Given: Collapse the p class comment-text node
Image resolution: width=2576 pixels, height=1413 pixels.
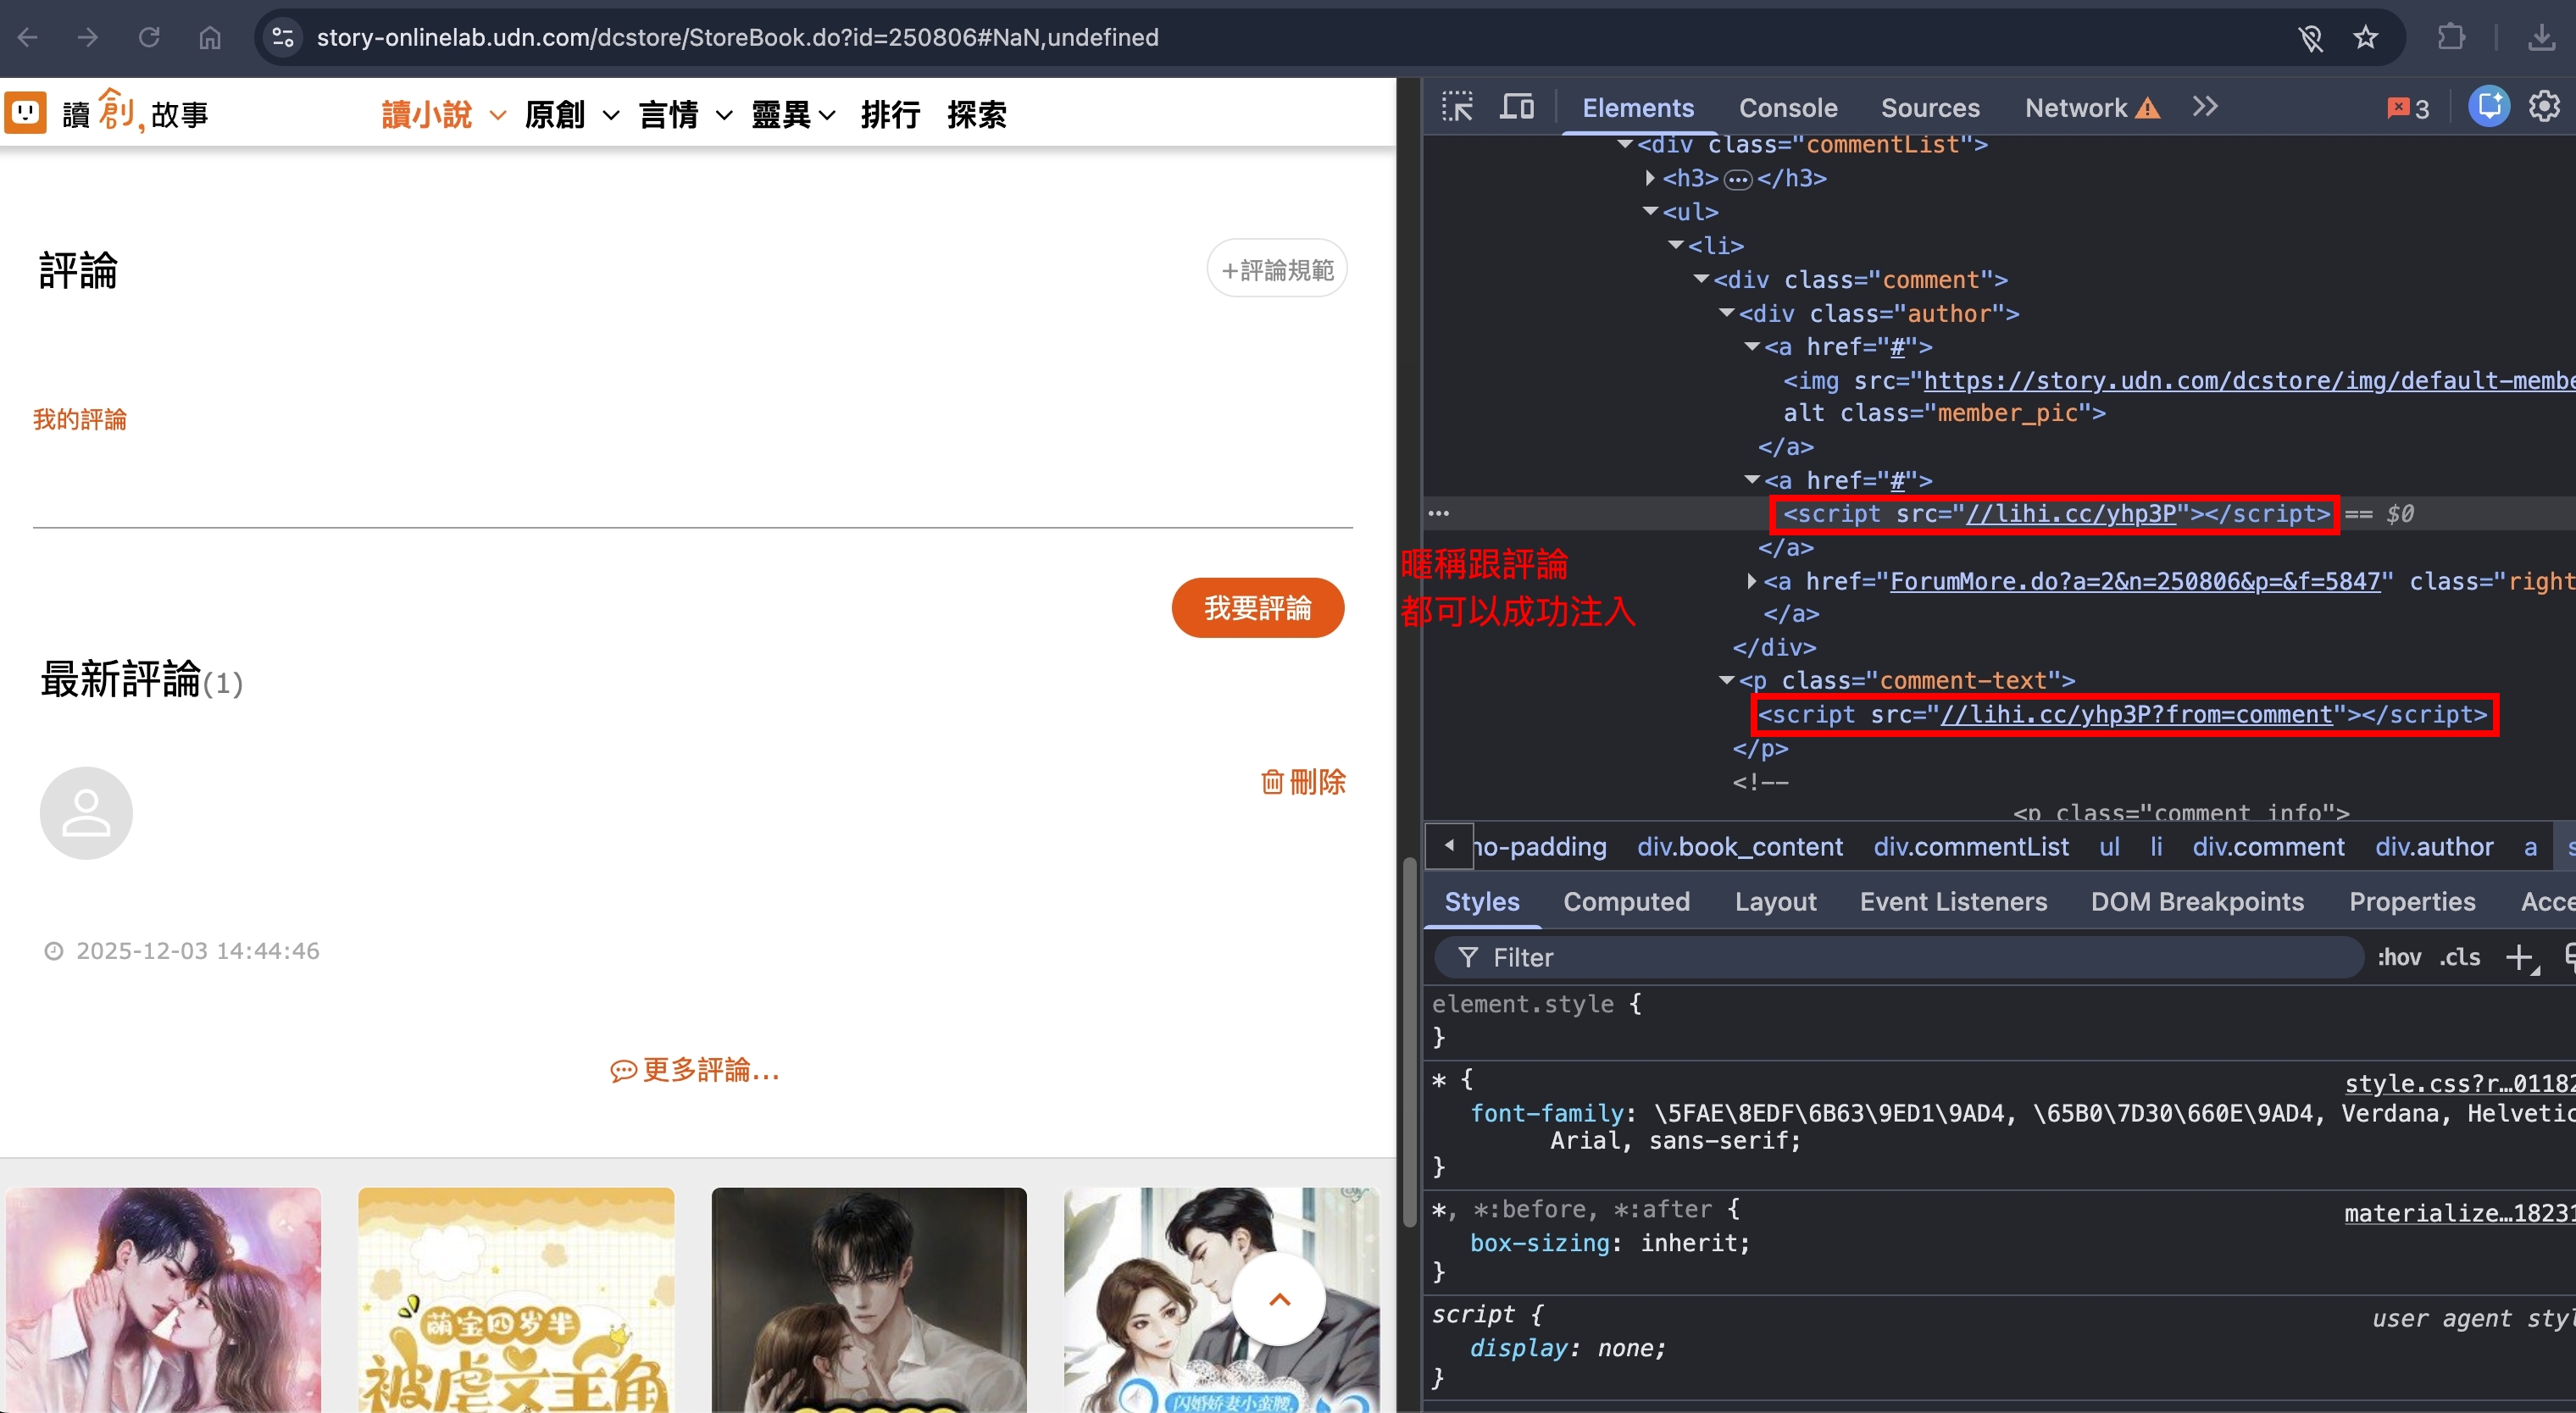Looking at the screenshot, I should click(x=1727, y=680).
